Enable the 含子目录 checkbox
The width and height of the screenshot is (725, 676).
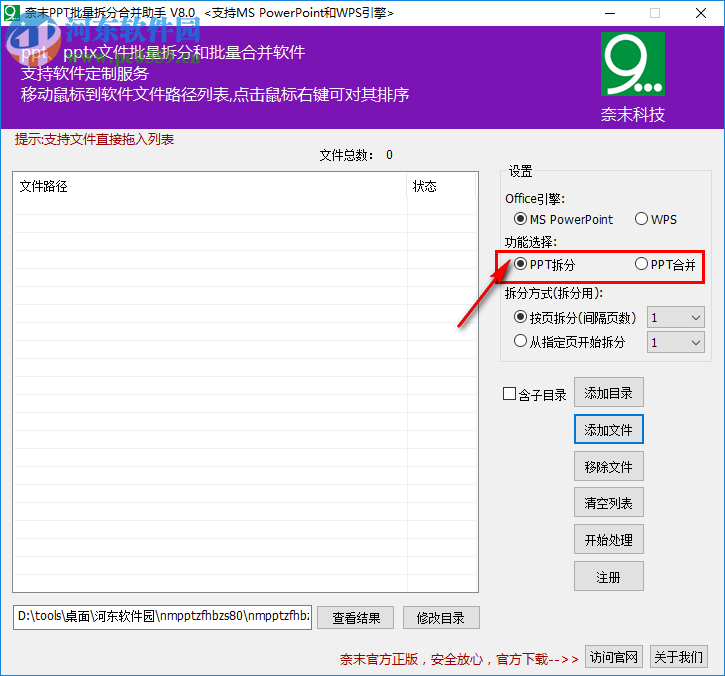point(534,394)
